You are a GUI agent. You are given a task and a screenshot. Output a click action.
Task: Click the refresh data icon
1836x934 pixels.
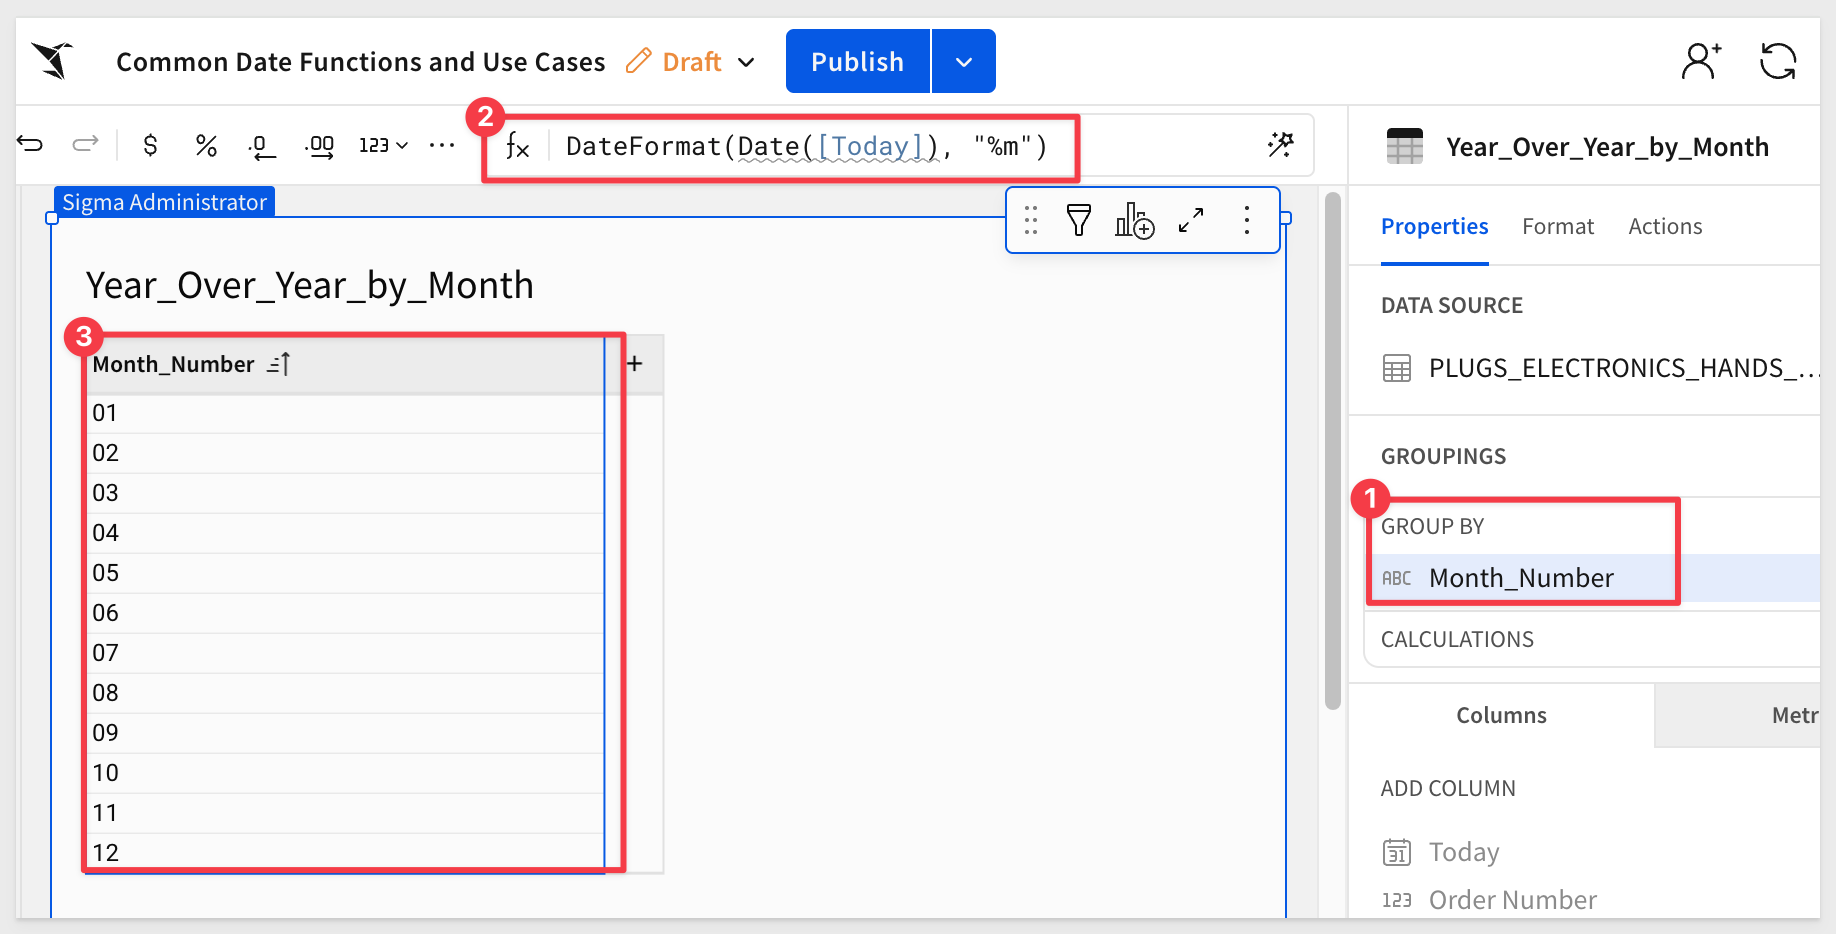click(x=1777, y=62)
